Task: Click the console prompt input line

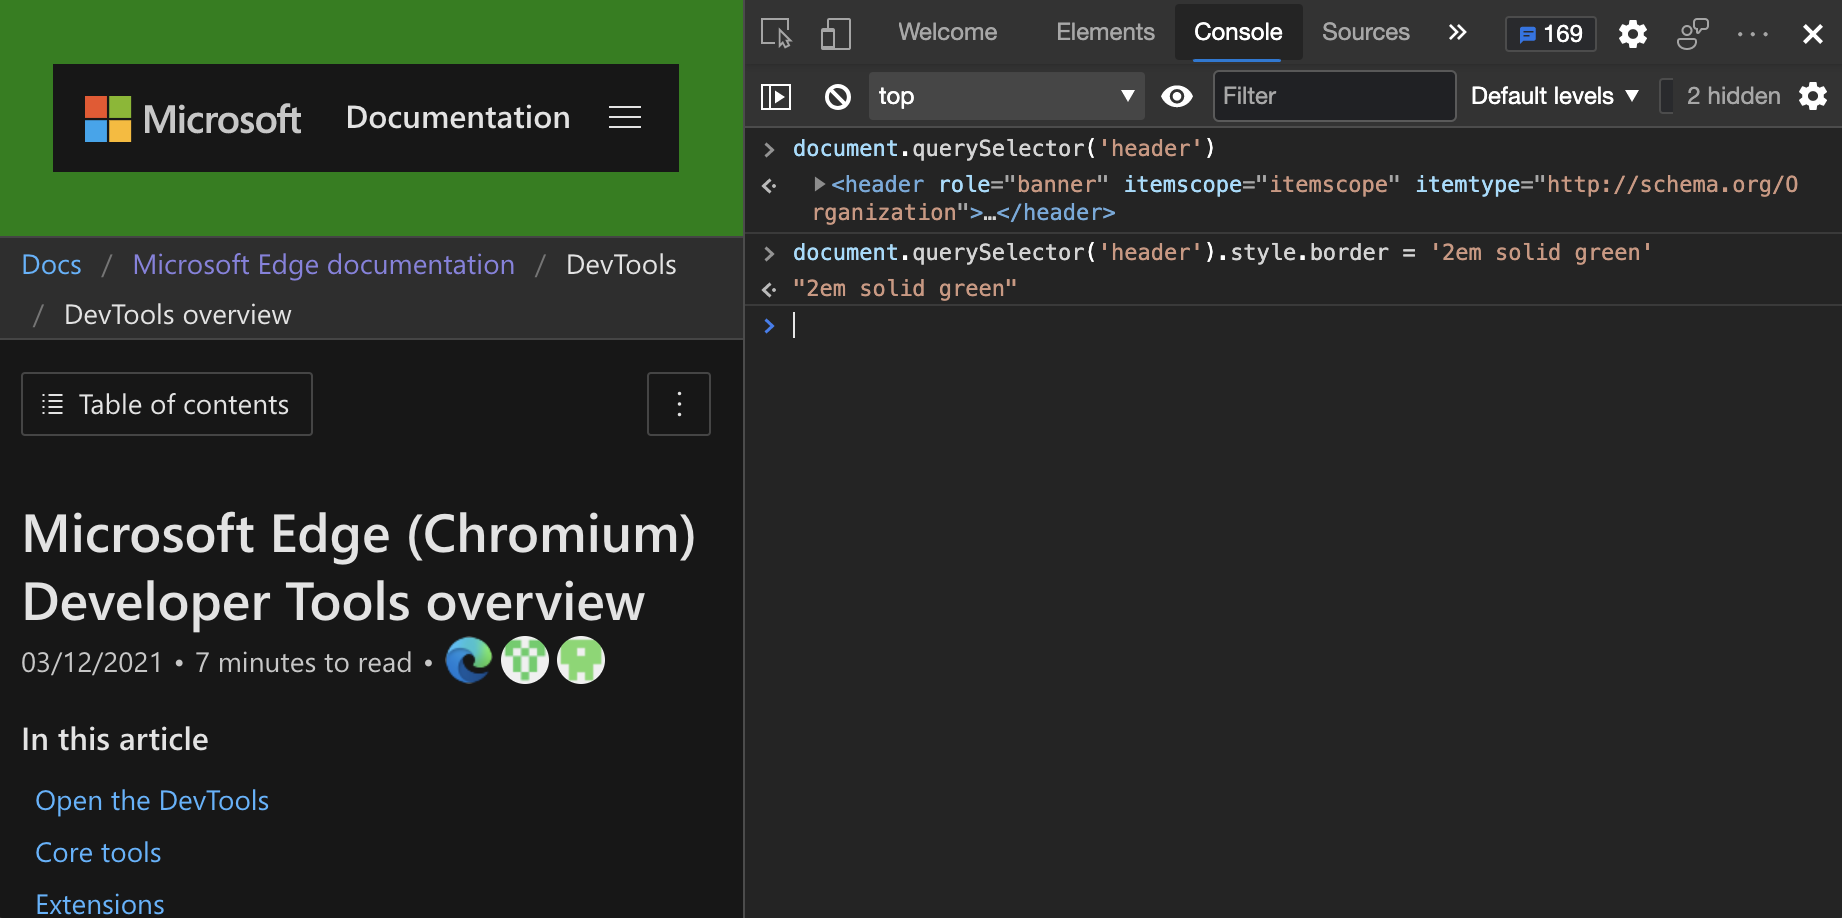Action: [x=1310, y=325]
